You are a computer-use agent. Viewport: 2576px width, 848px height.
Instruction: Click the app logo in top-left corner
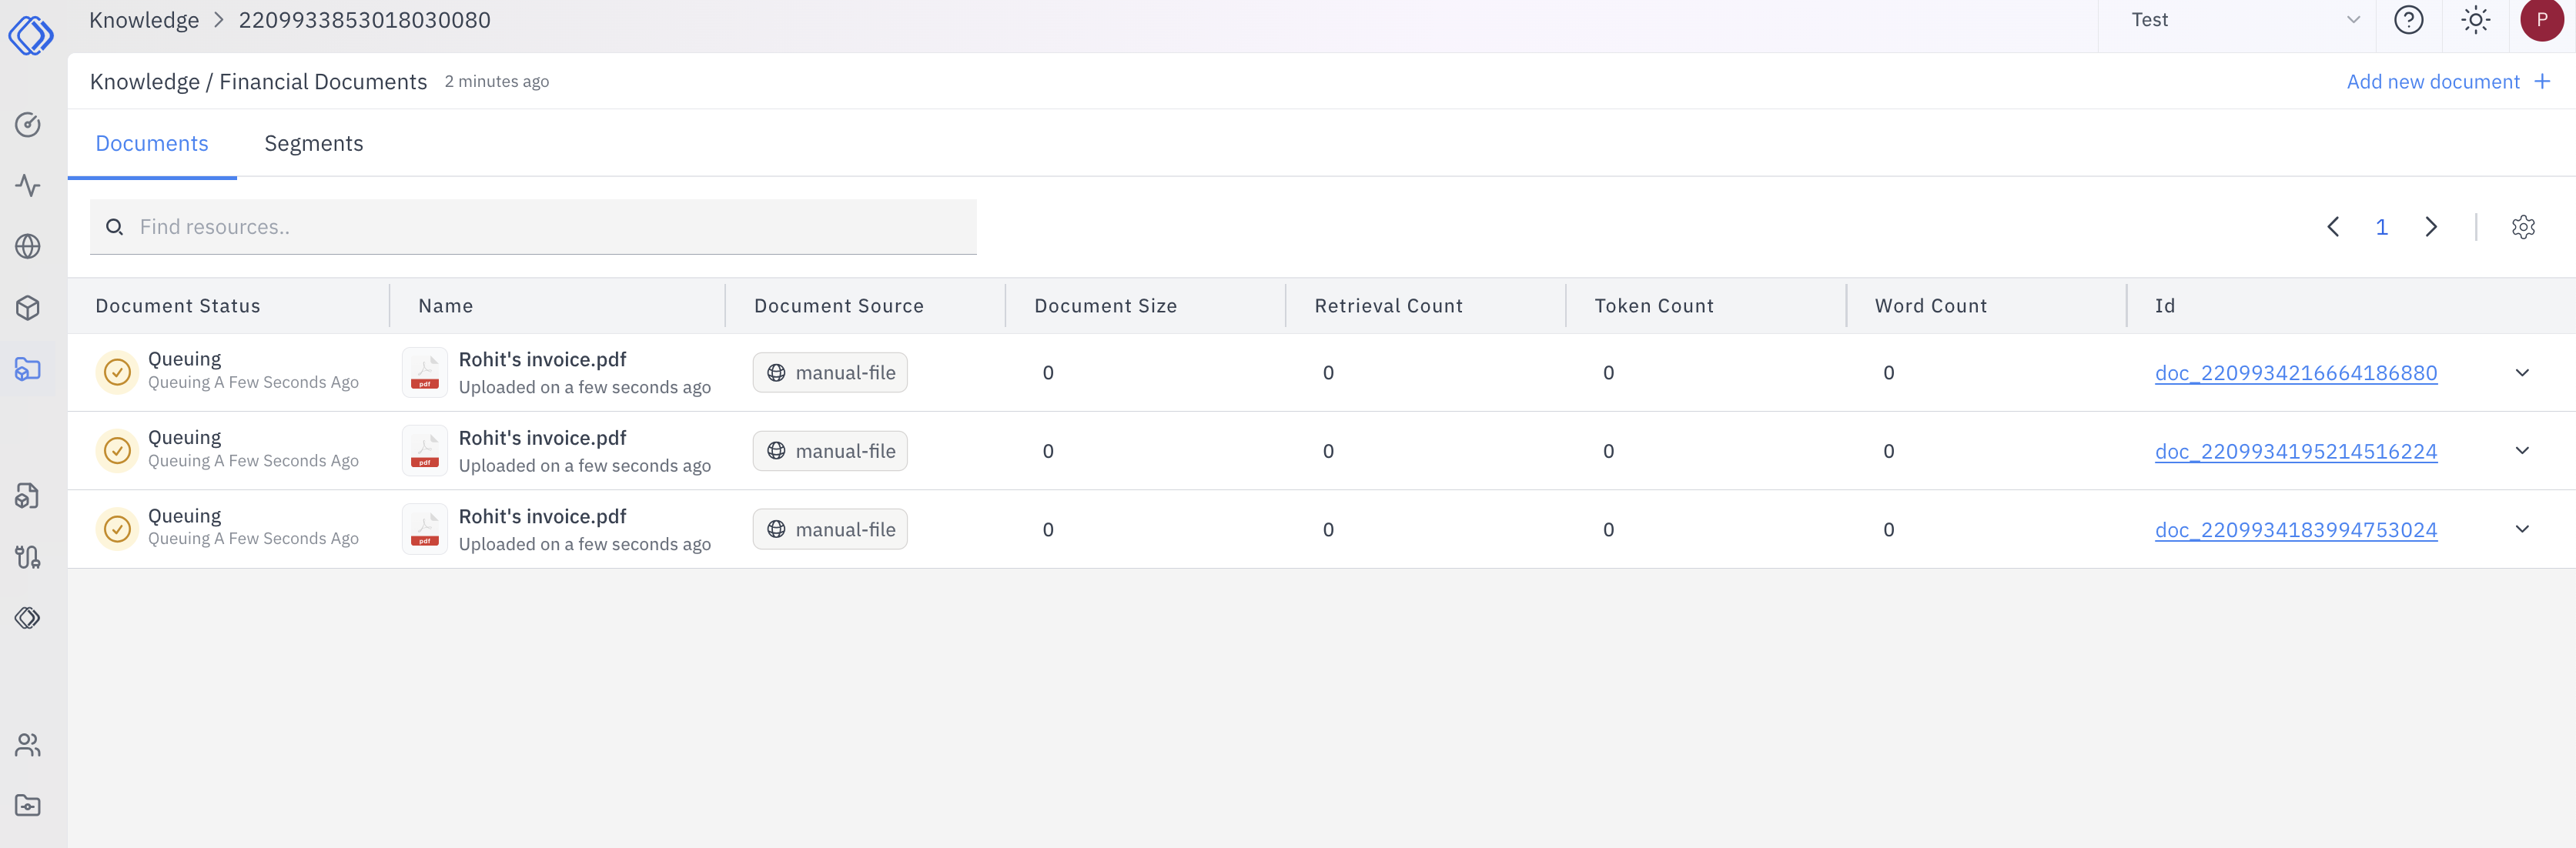click(30, 35)
